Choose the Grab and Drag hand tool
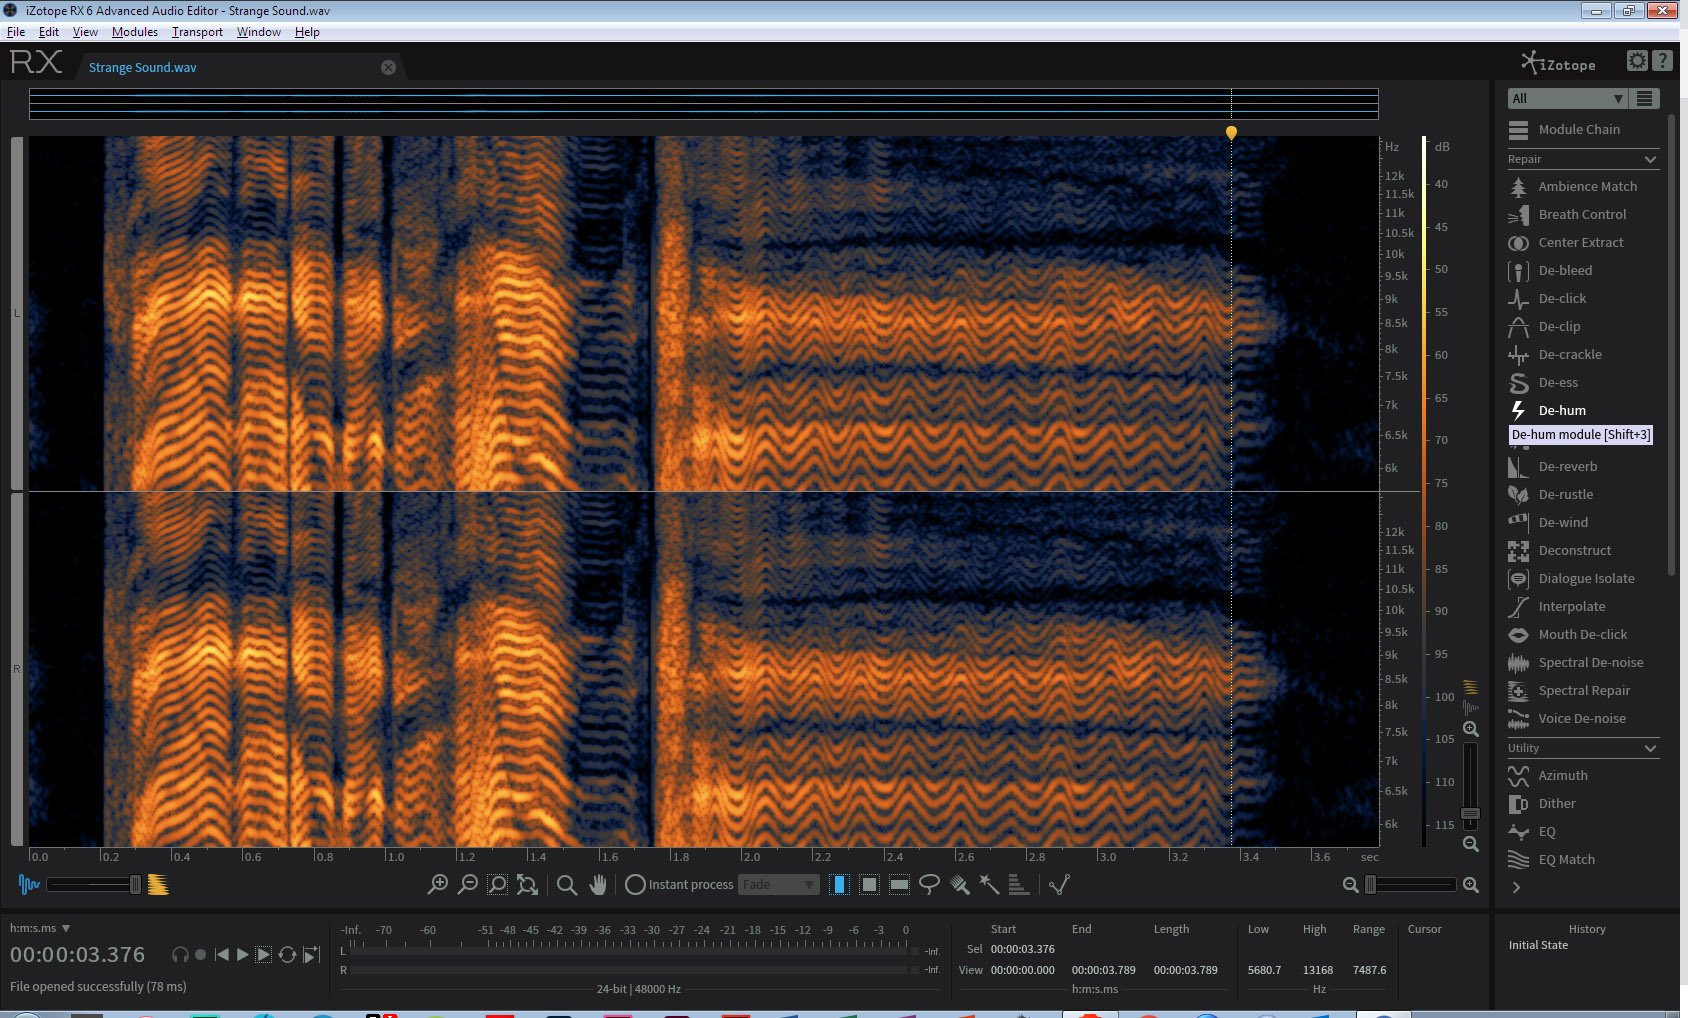This screenshot has height=1018, width=1688. [x=598, y=884]
